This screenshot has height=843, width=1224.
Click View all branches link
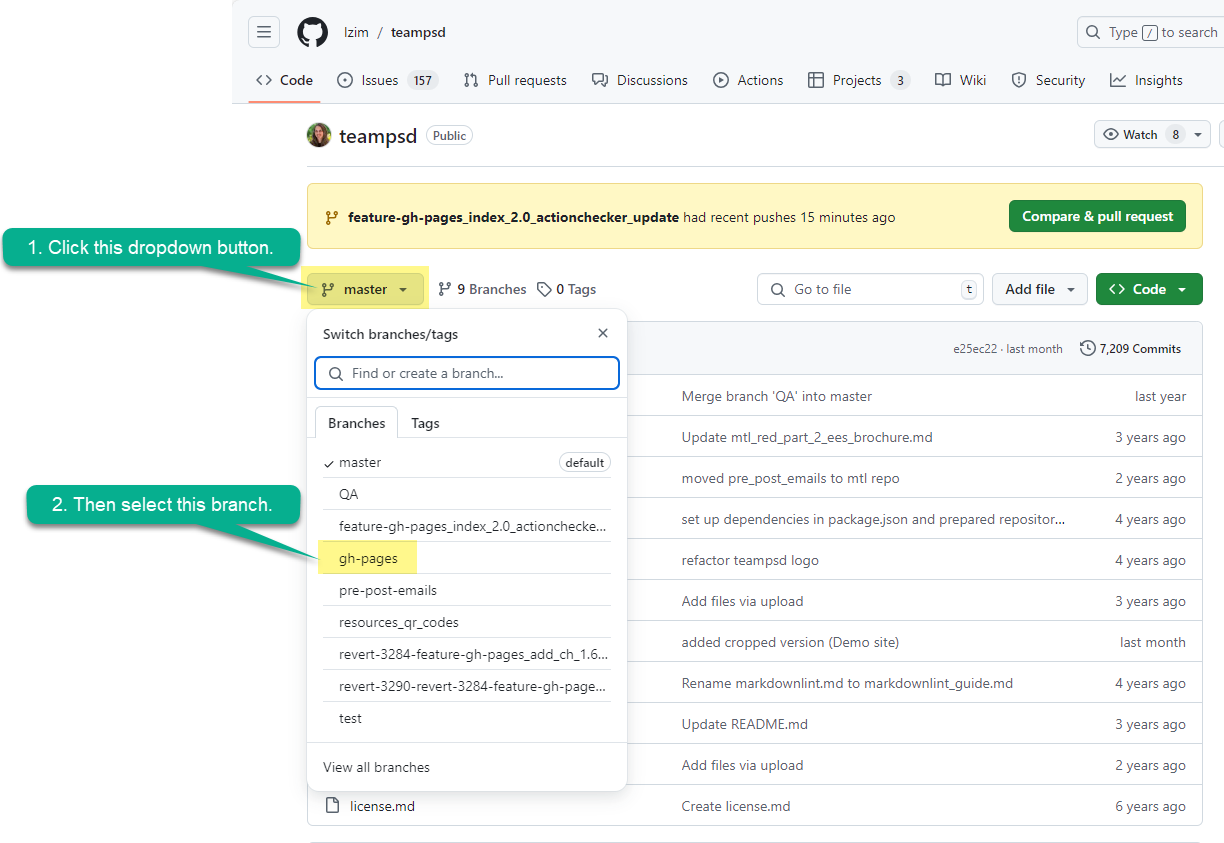coord(376,767)
